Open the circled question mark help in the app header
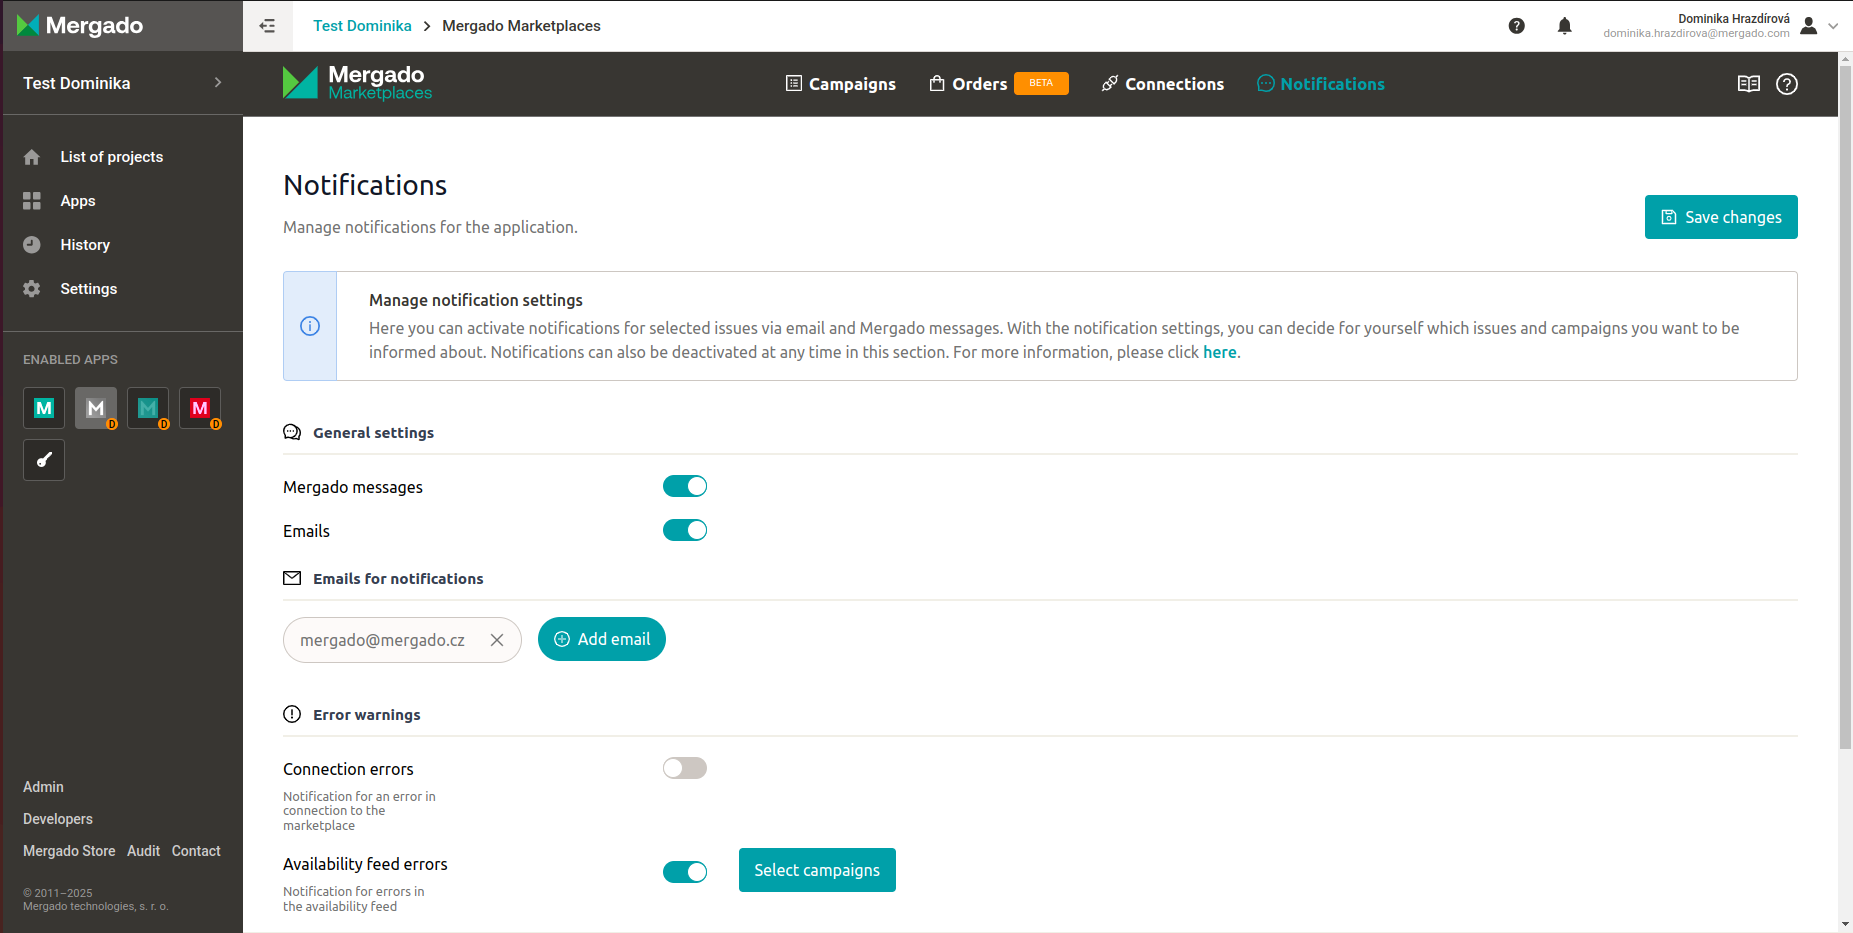Viewport: 1853px width, 933px height. (x=1787, y=84)
